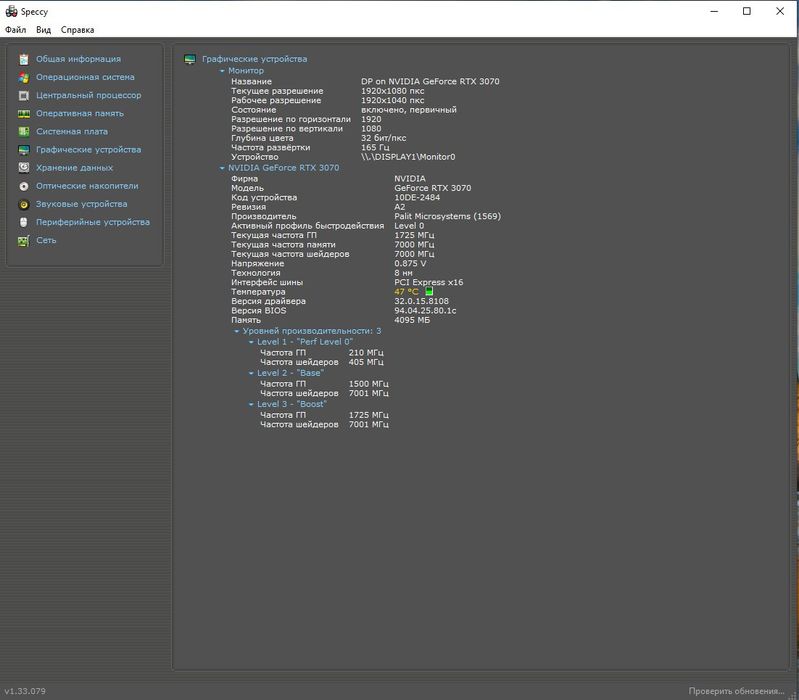Minimize the Speccy window

click(714, 11)
